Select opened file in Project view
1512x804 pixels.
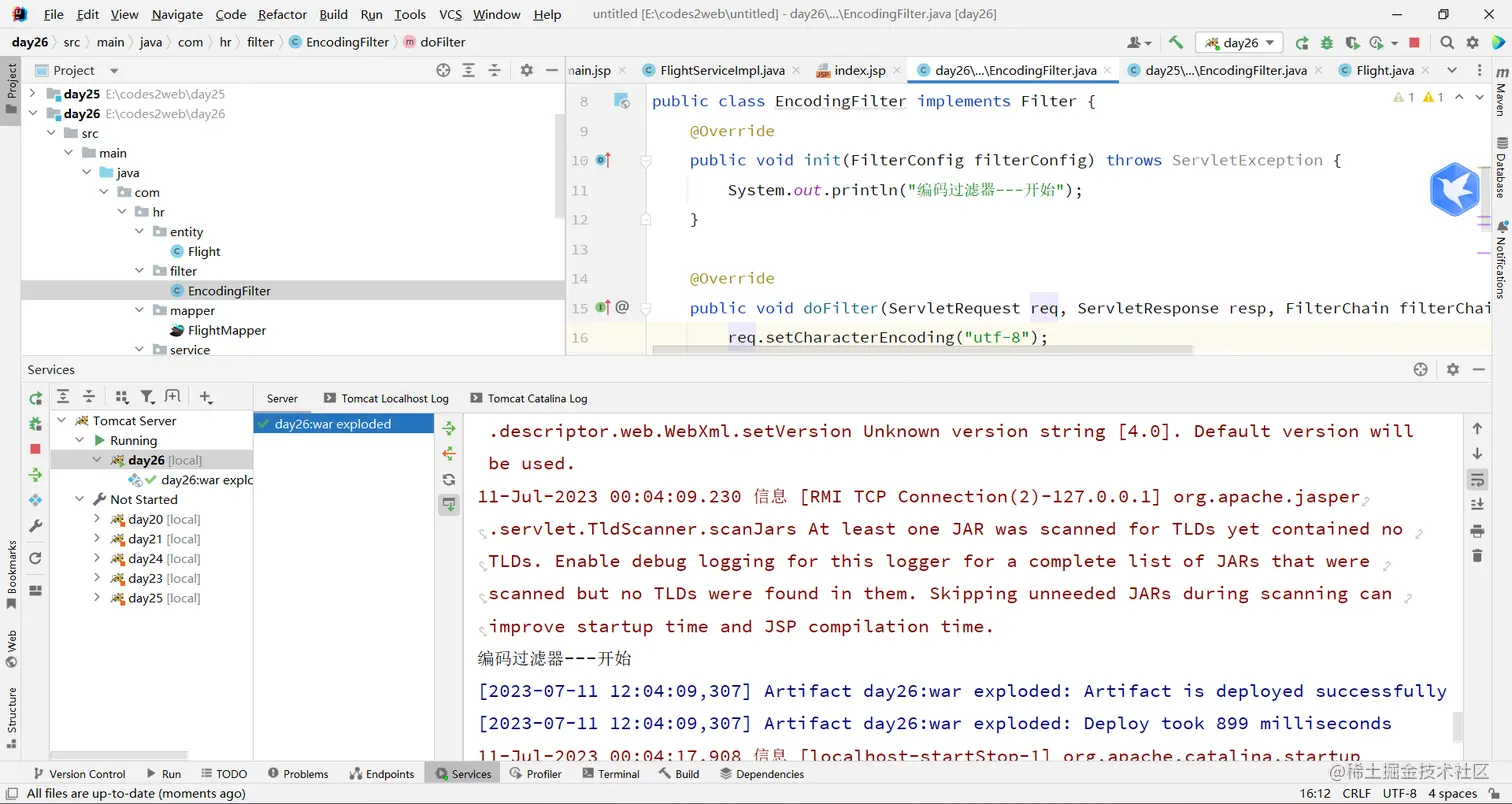(x=443, y=70)
